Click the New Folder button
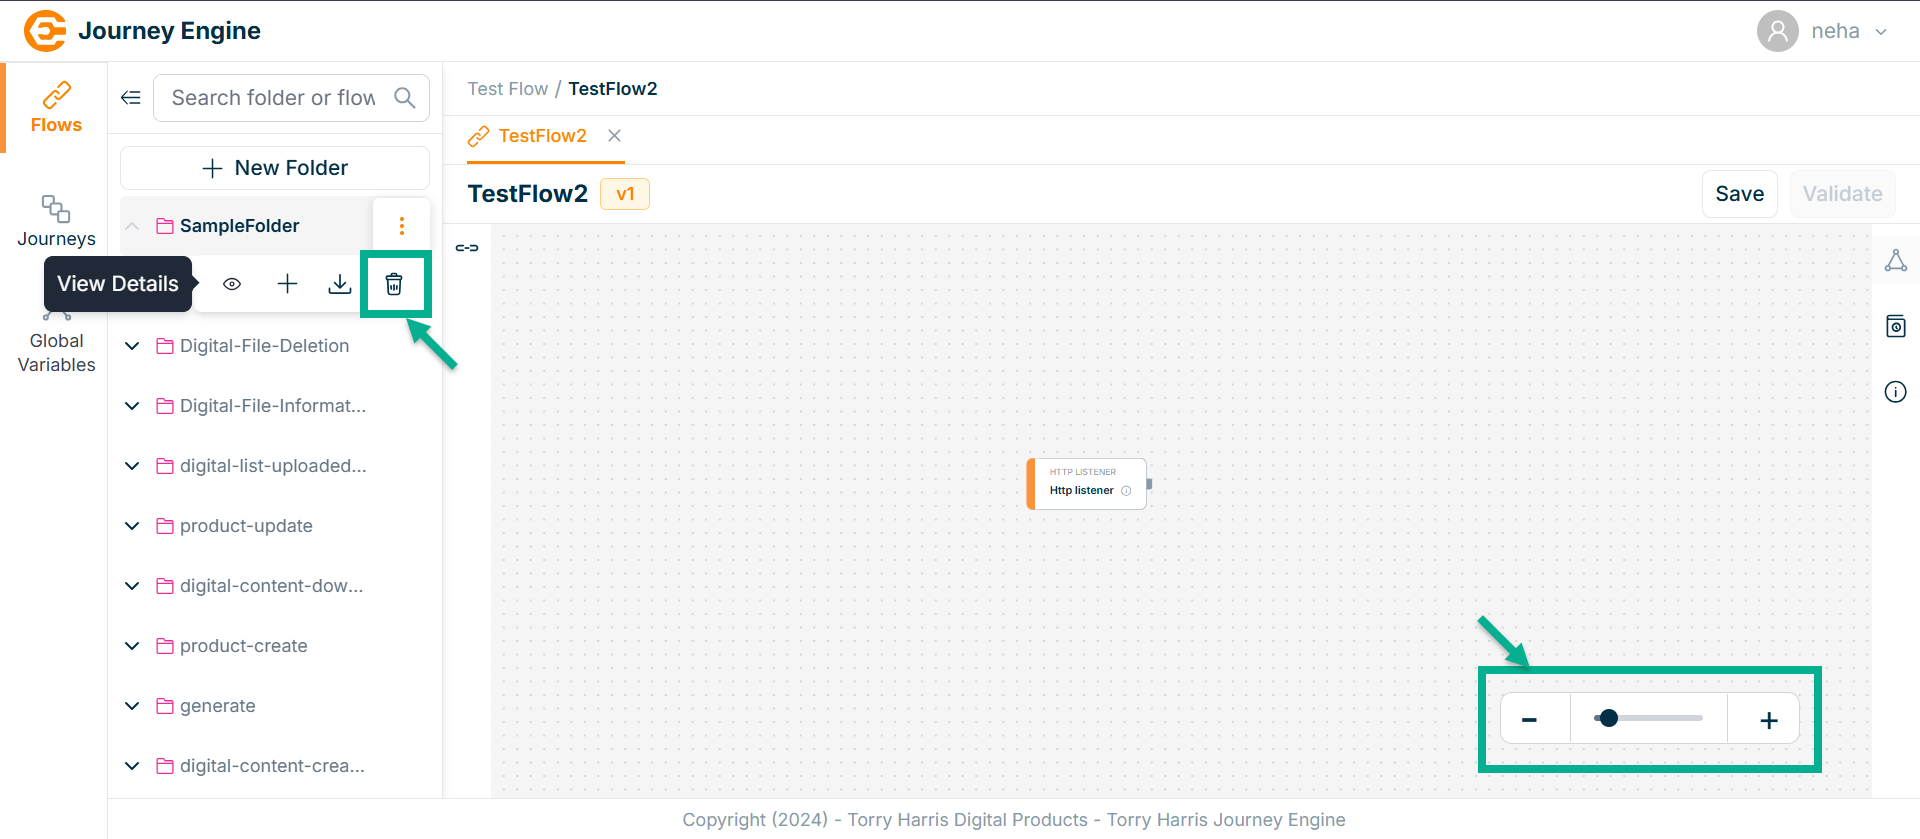1920x839 pixels. tap(275, 168)
